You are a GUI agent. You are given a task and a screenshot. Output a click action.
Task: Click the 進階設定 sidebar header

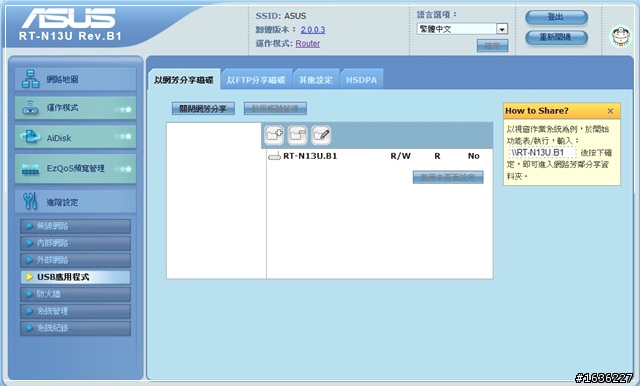[x=76, y=202]
